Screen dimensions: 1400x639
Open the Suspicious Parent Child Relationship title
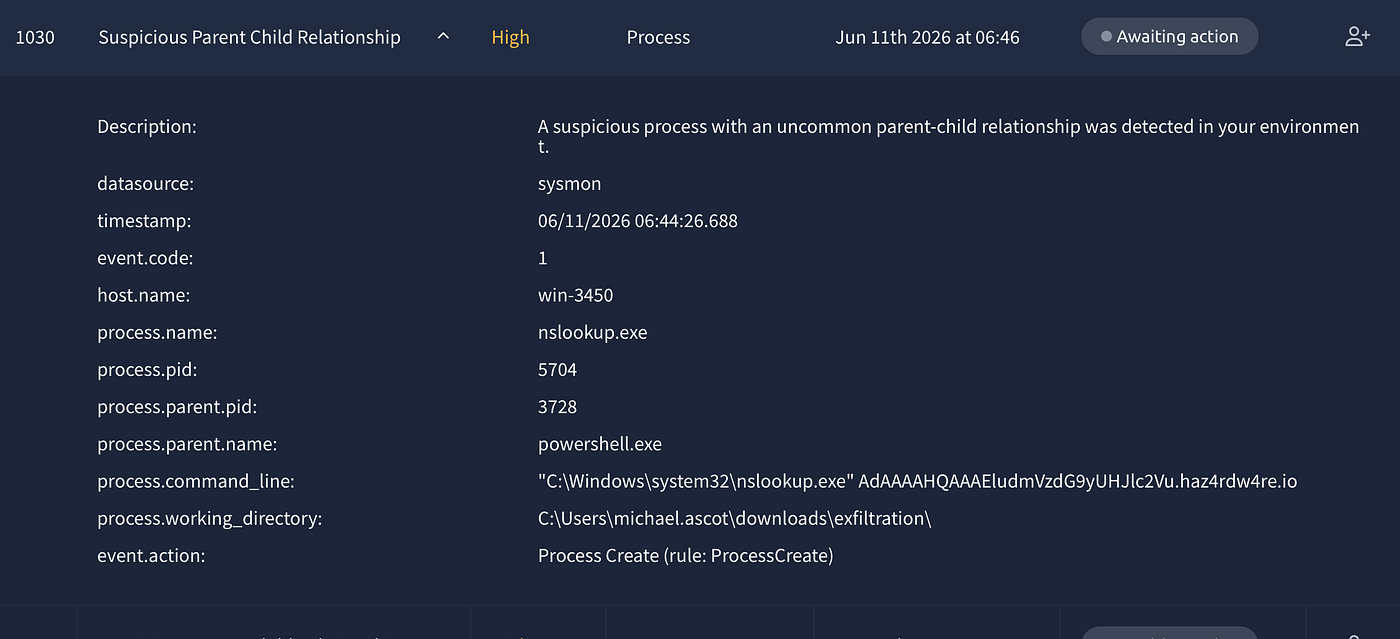click(249, 37)
